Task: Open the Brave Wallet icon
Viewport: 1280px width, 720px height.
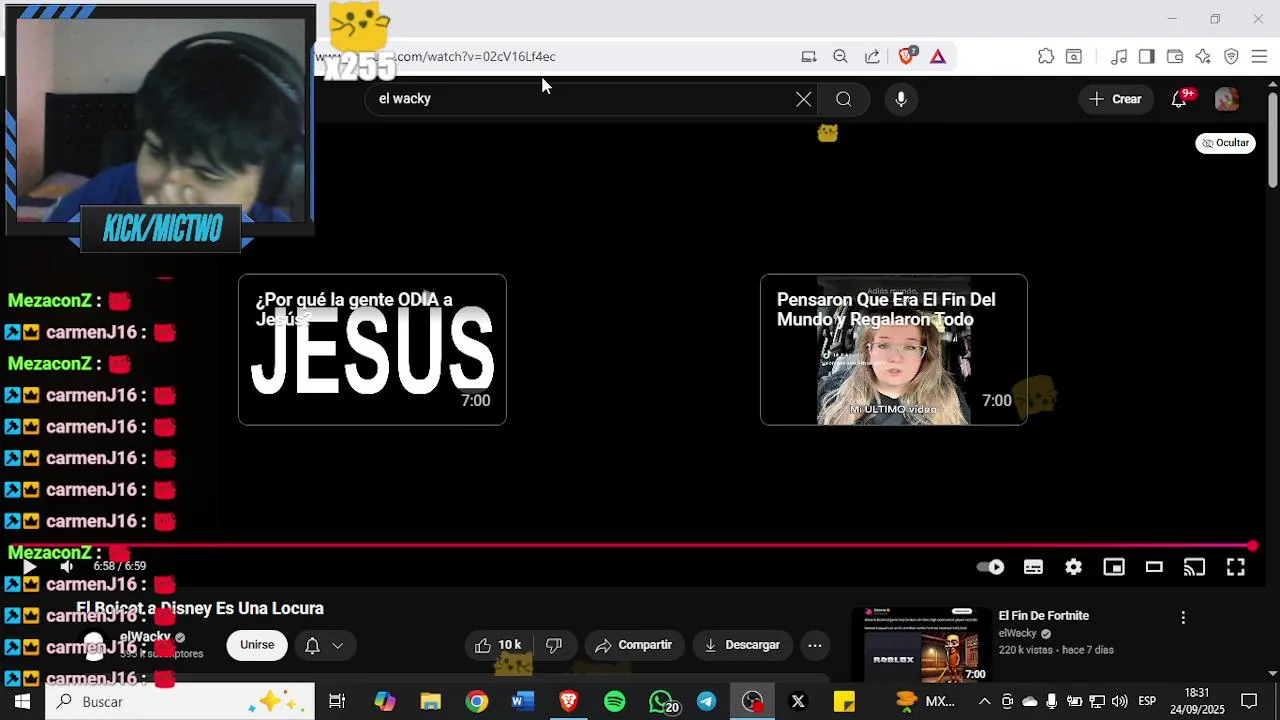Action: [1175, 56]
